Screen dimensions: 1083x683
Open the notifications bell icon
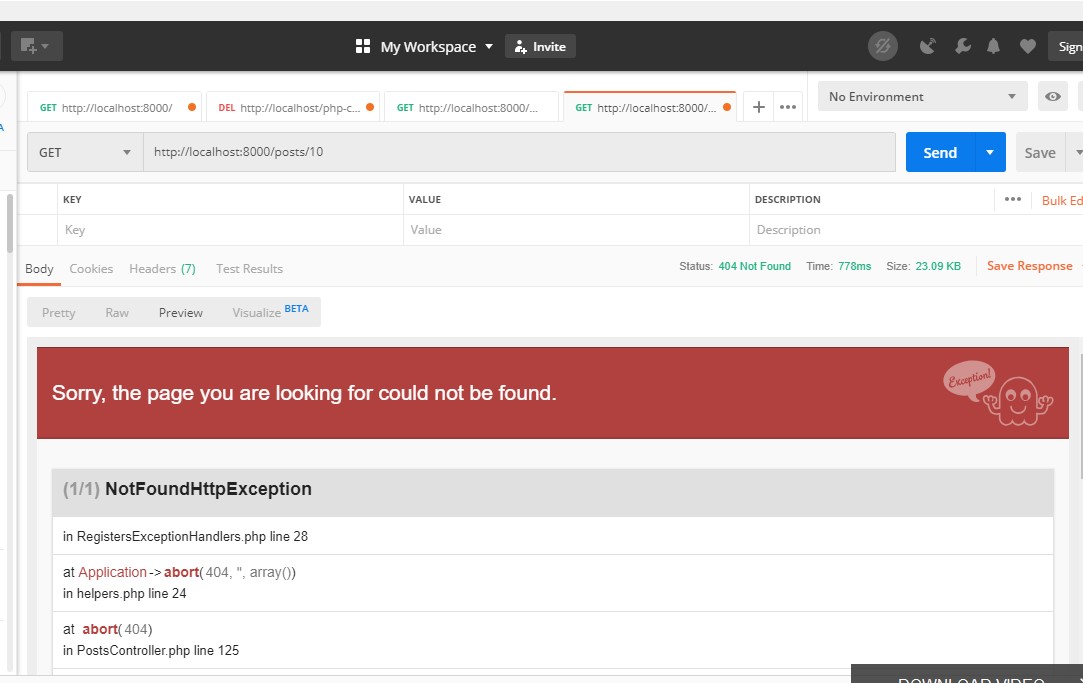click(993, 46)
